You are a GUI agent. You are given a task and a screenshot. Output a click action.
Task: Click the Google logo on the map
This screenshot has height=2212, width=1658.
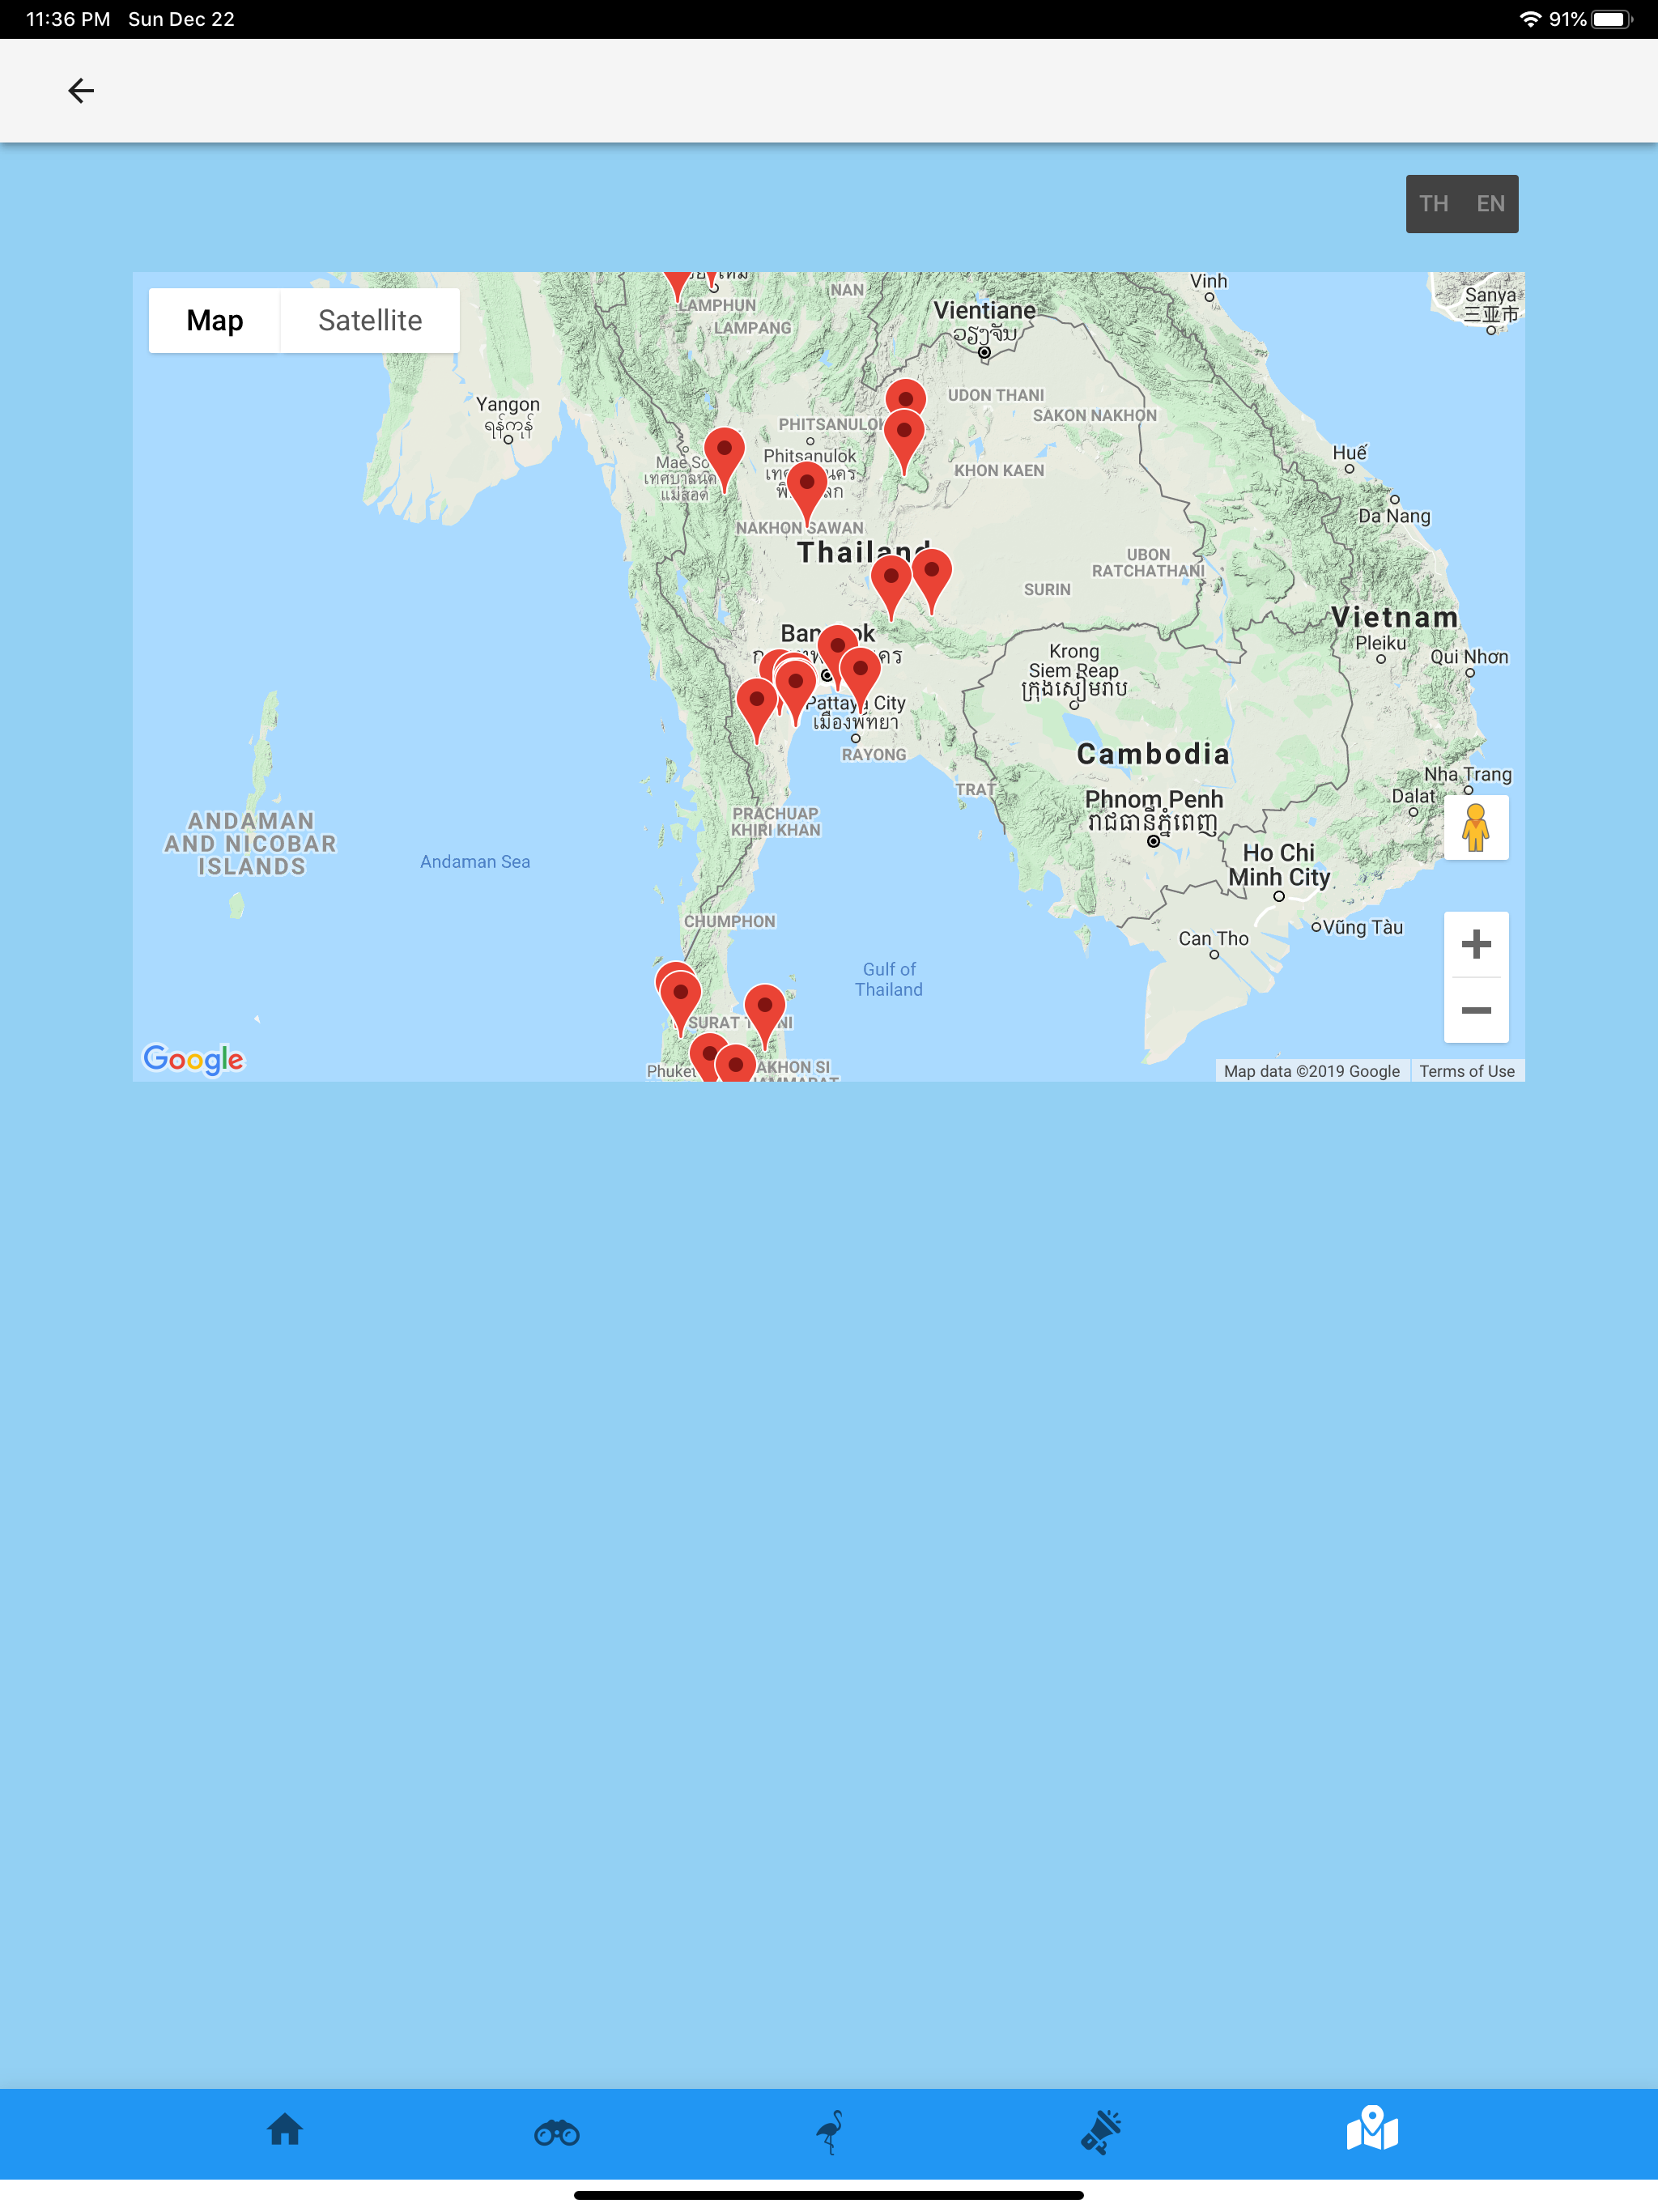(194, 1059)
